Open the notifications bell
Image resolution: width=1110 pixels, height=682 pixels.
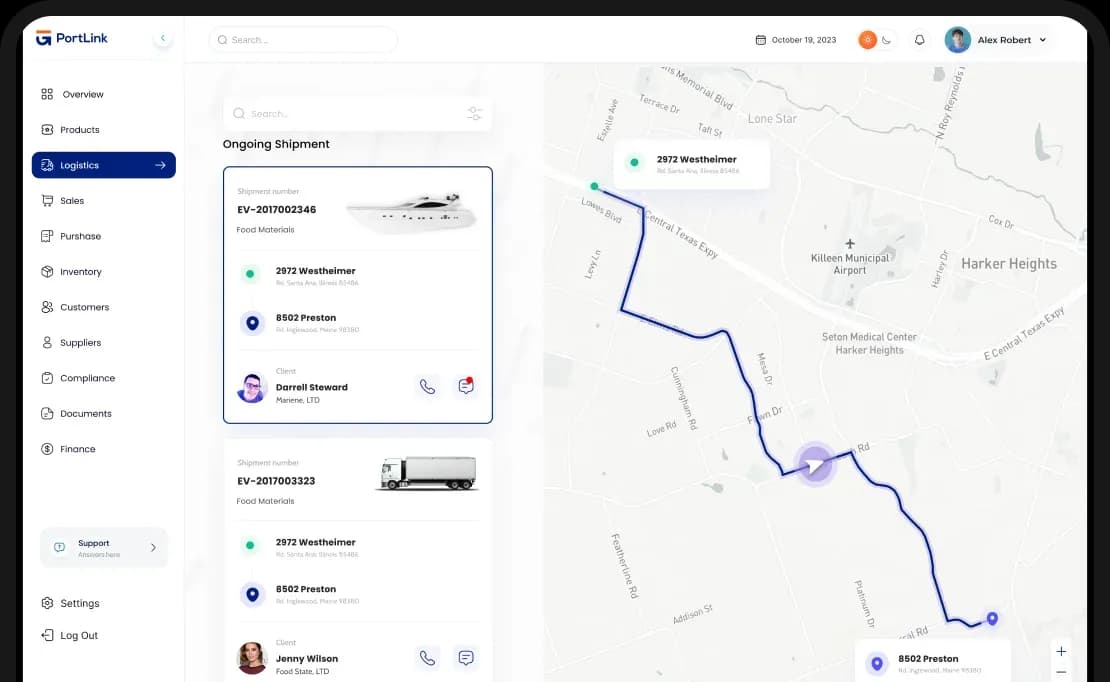[920, 40]
